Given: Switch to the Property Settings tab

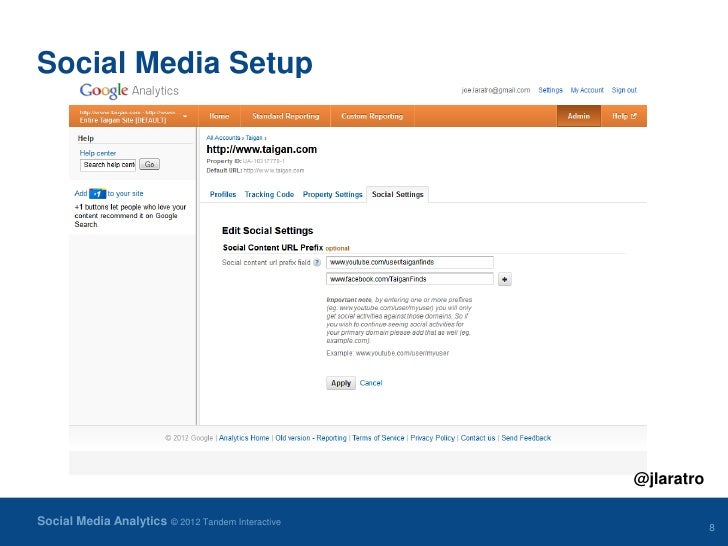Looking at the screenshot, I should (332, 195).
